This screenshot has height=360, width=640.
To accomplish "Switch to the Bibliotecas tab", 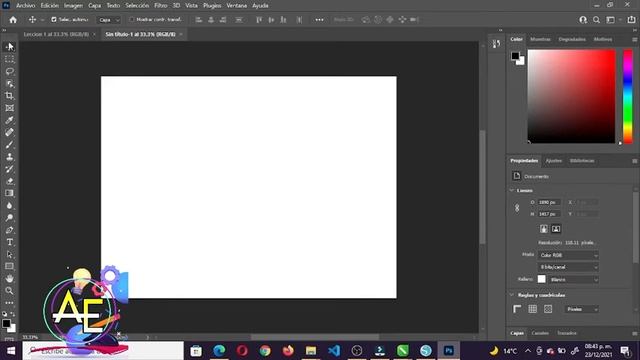I will coord(582,161).
